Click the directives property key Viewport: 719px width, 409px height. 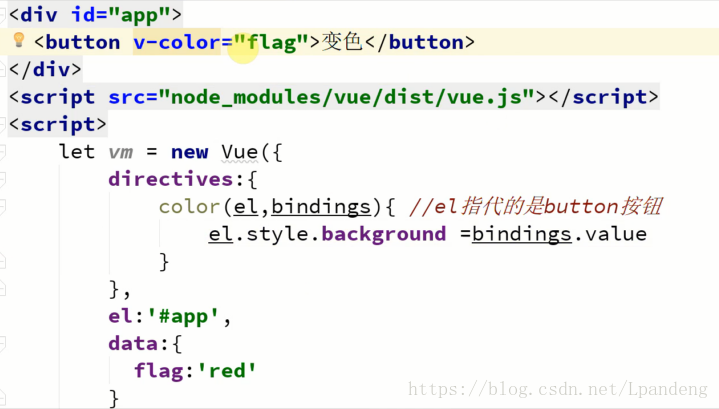click(x=171, y=179)
